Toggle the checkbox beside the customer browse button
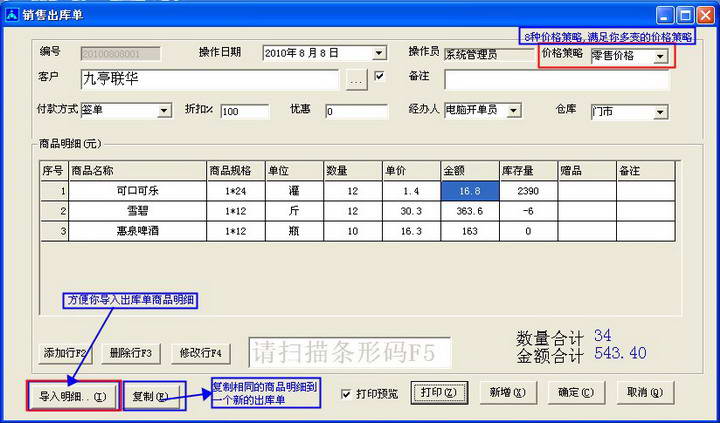Image resolution: width=720 pixels, height=423 pixels. point(379,76)
